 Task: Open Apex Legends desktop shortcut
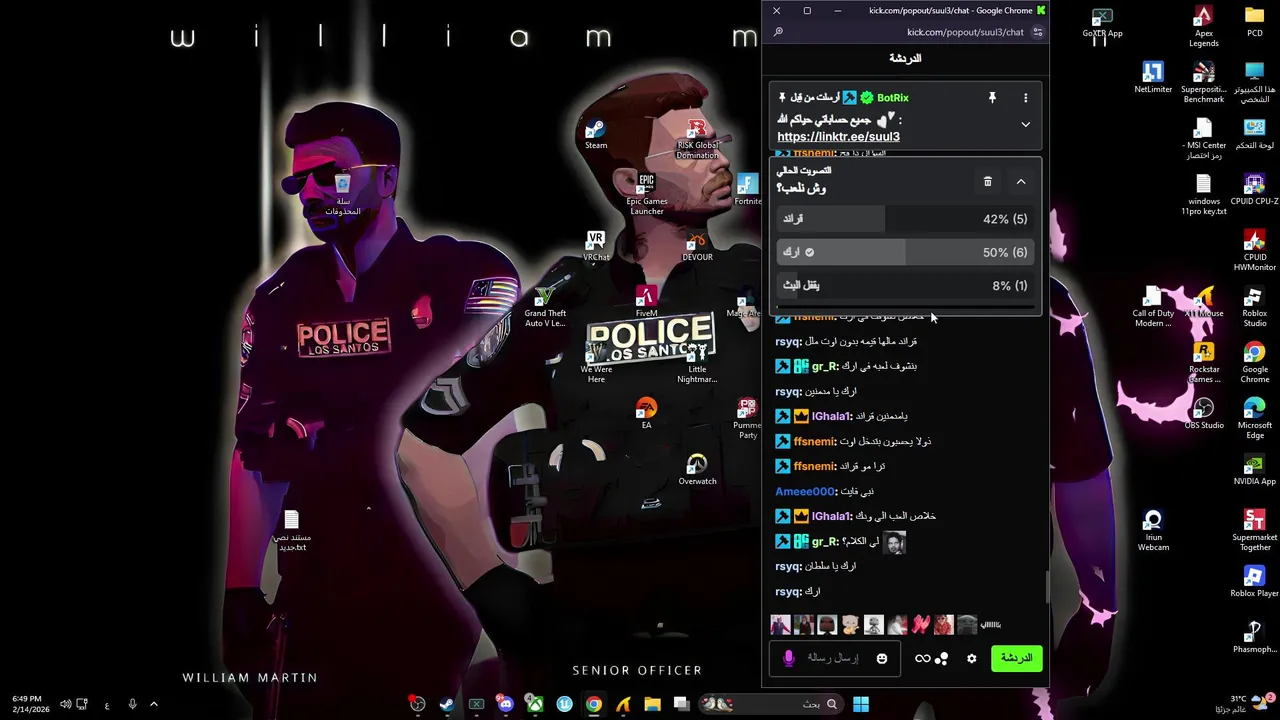(x=1203, y=27)
